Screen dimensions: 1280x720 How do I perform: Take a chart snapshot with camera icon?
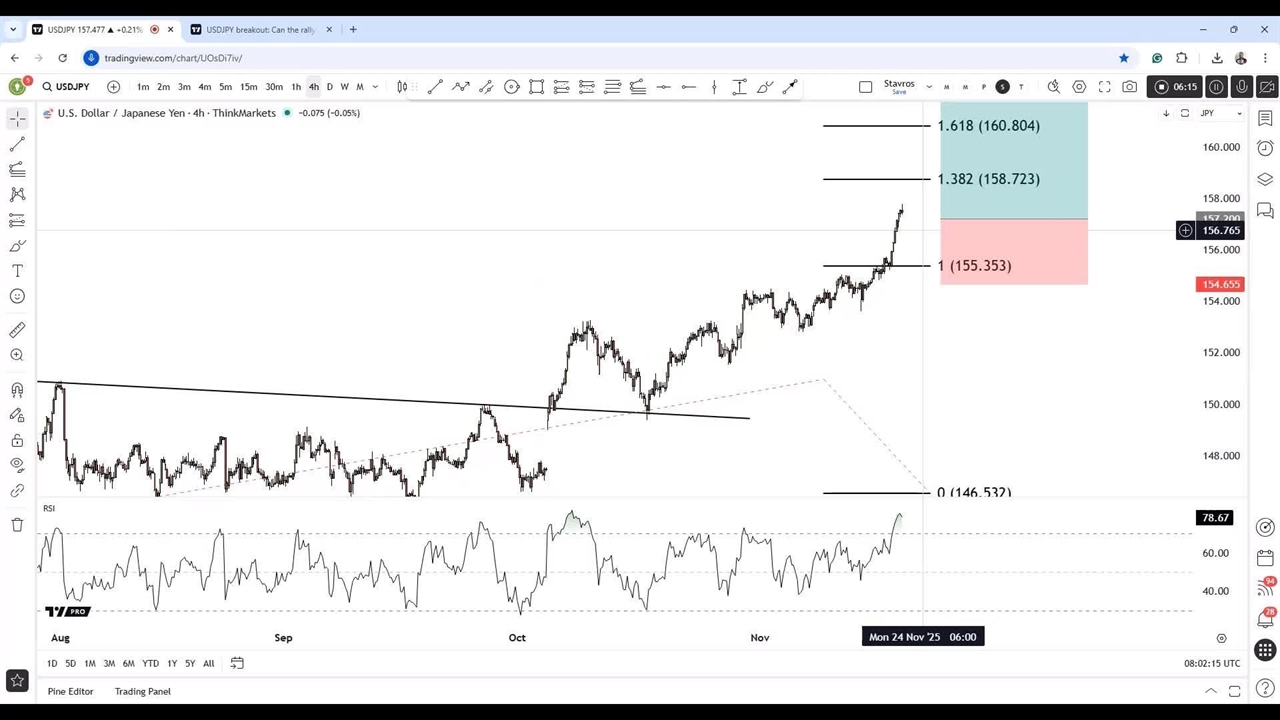1129,87
